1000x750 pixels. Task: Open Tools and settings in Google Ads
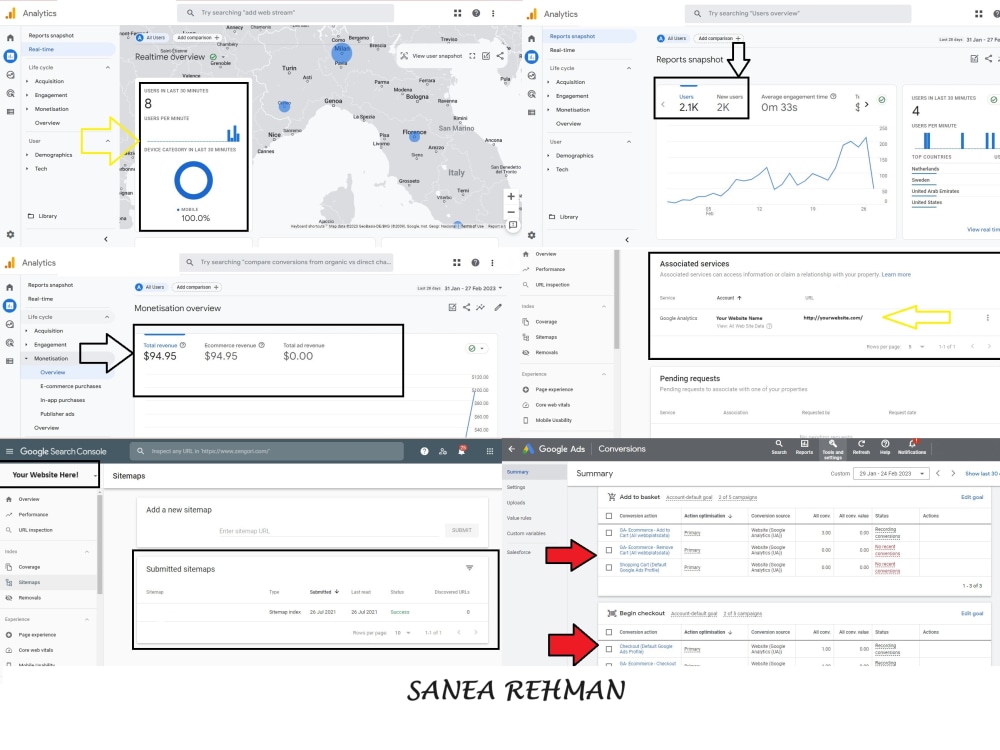tap(832, 450)
